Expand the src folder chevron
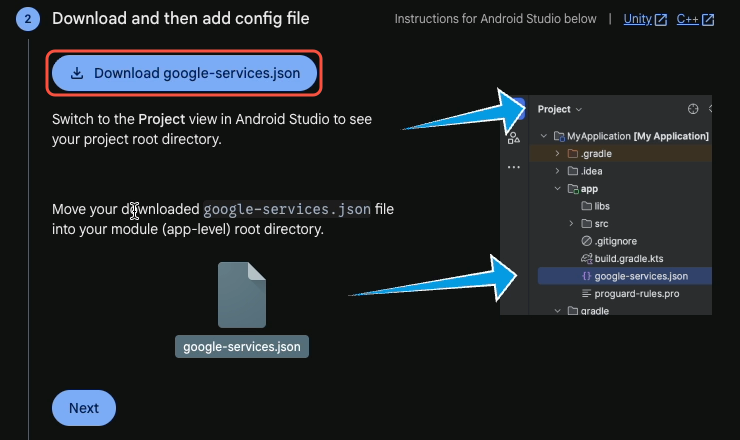Screen dimensions: 740x440 pyautogui.click(x=571, y=223)
